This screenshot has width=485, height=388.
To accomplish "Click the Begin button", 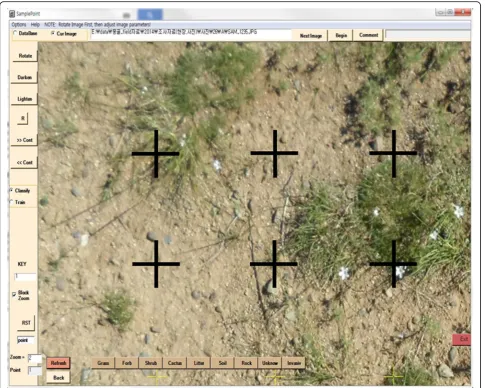I will pos(341,35).
